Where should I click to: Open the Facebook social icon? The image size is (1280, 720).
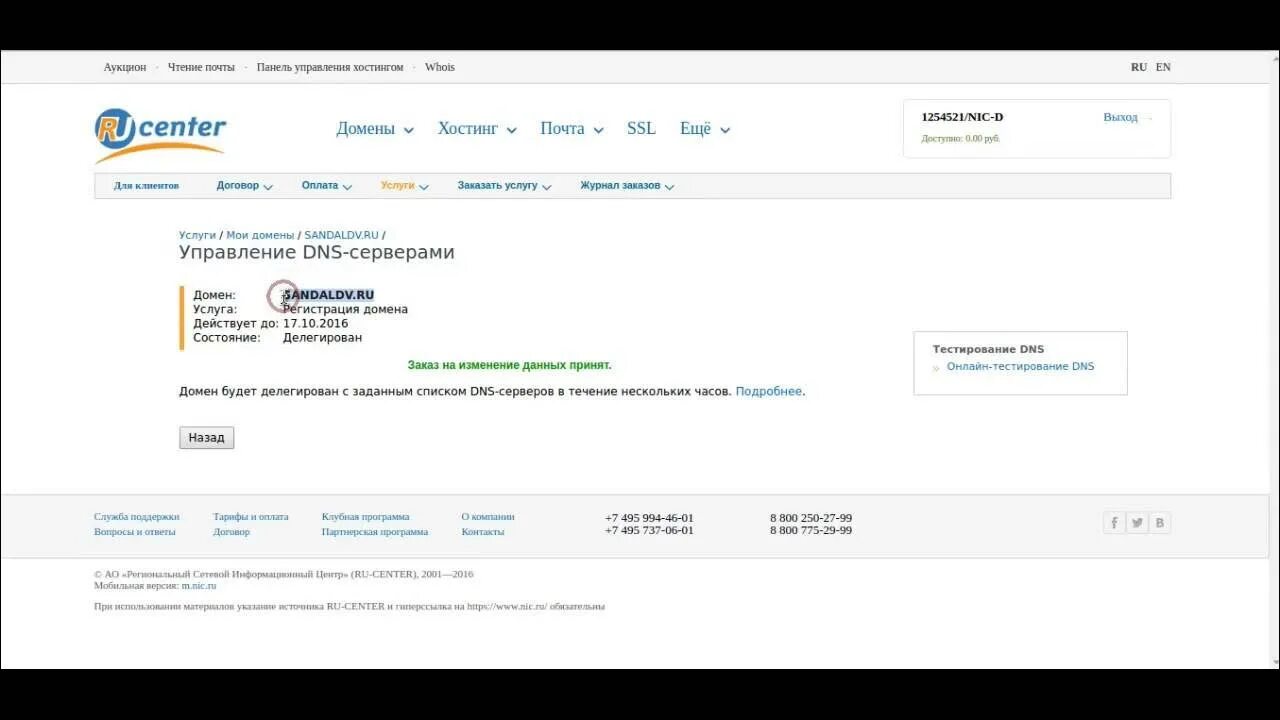tap(1114, 523)
